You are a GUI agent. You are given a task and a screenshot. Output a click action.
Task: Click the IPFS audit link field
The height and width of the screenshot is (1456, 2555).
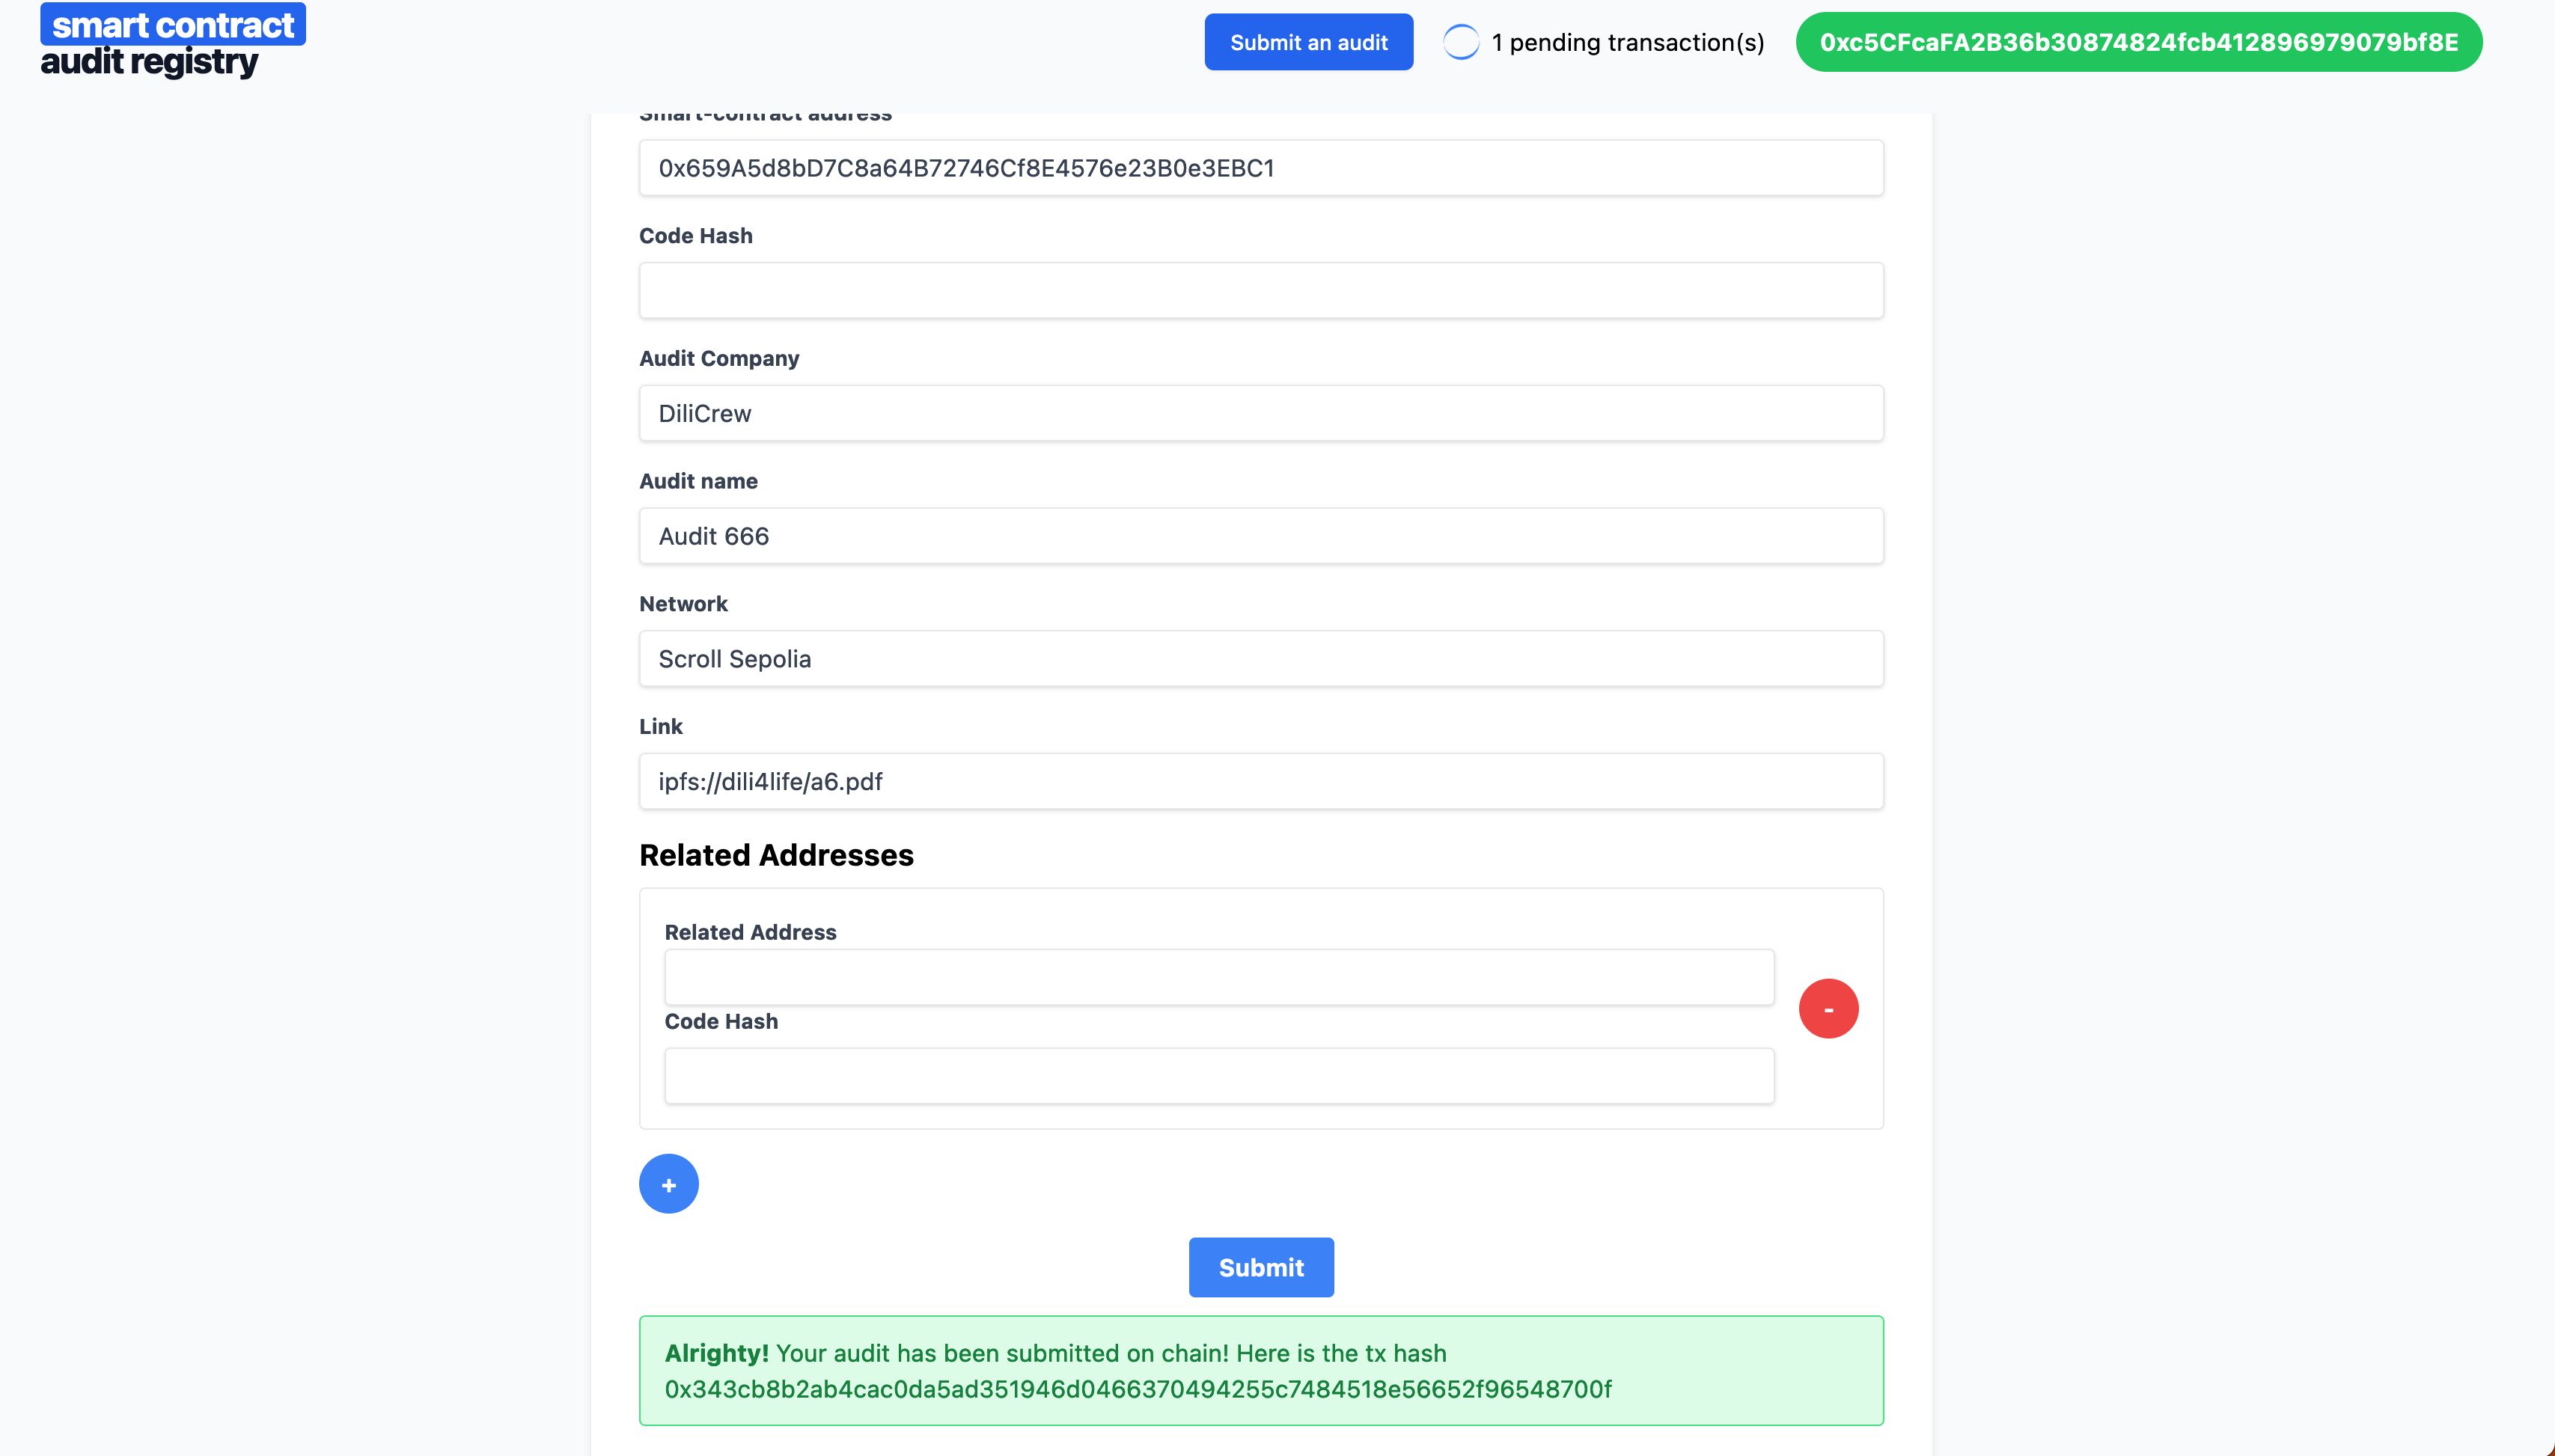tap(1262, 780)
